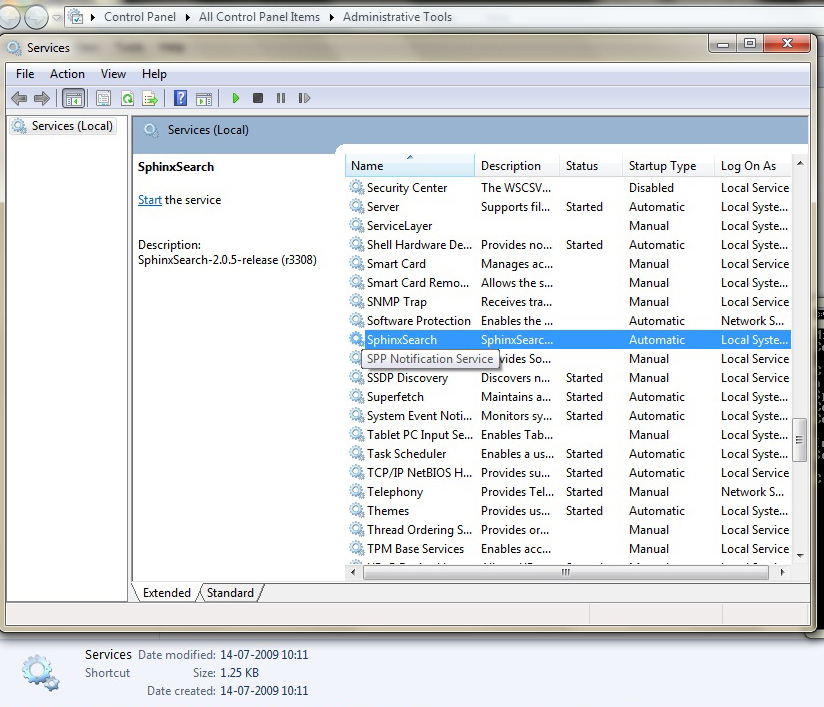Open dropdown arrow before Control Panel breadcrumb
Viewport: 824px width, 707px height.
tap(92, 17)
